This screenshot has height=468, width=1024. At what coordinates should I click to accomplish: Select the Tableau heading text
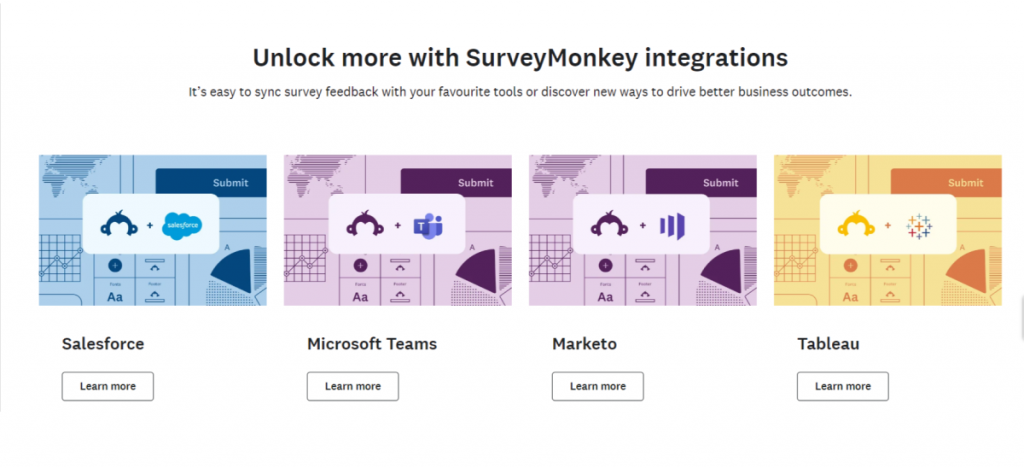(x=828, y=344)
